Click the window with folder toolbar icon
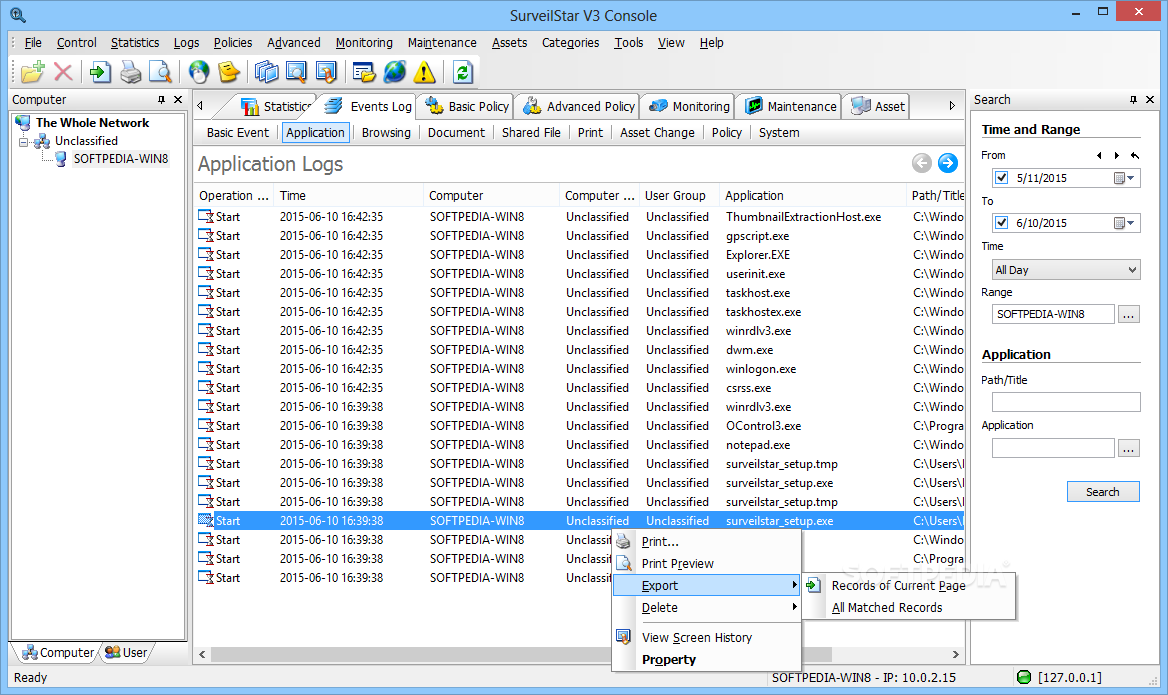The height and width of the screenshot is (695, 1168). tap(364, 72)
